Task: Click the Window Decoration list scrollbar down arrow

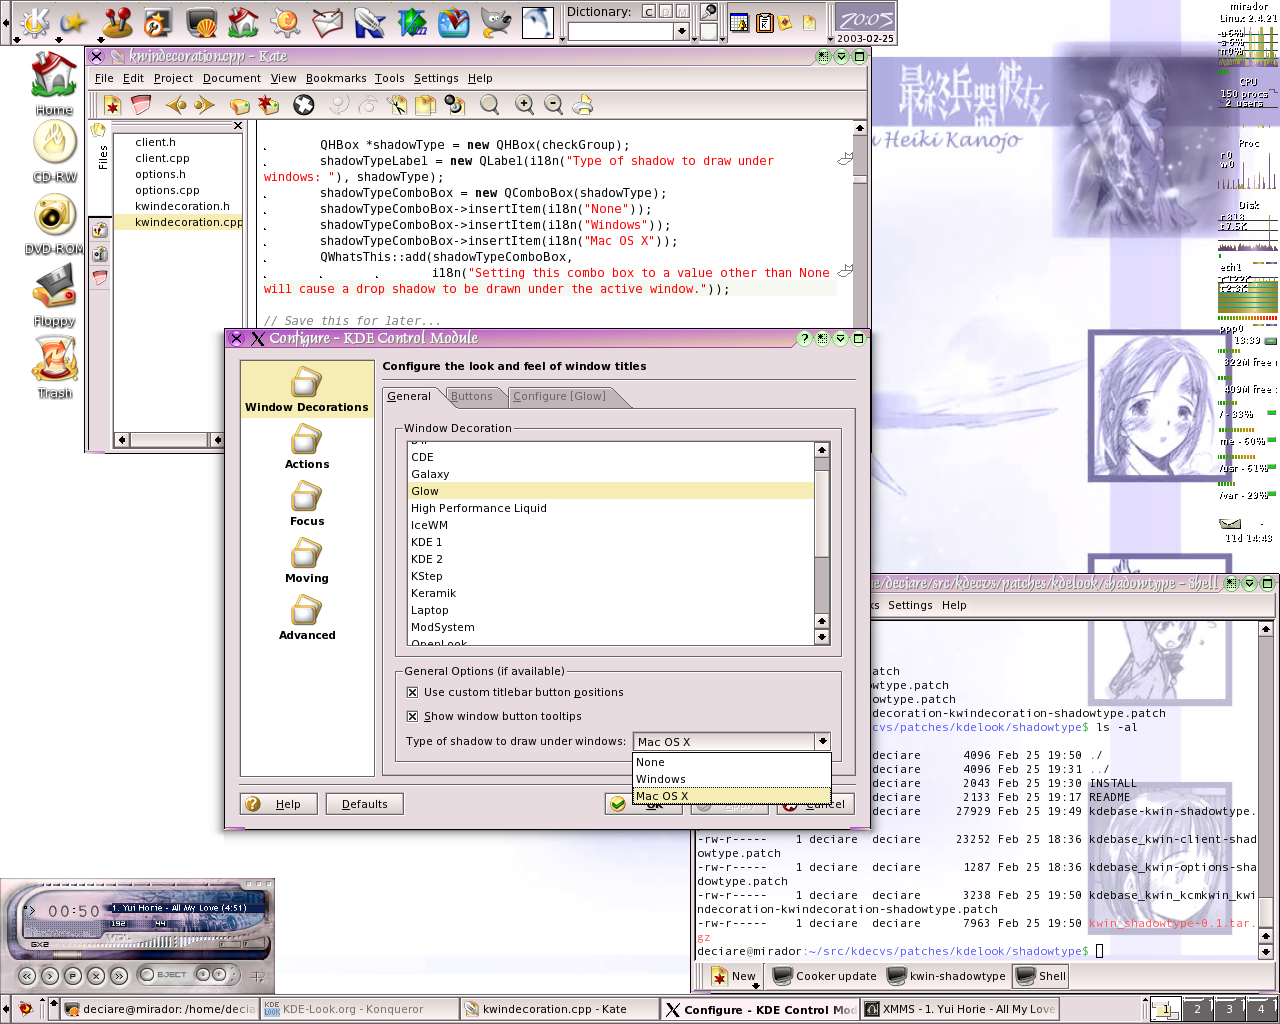Action: [x=822, y=637]
